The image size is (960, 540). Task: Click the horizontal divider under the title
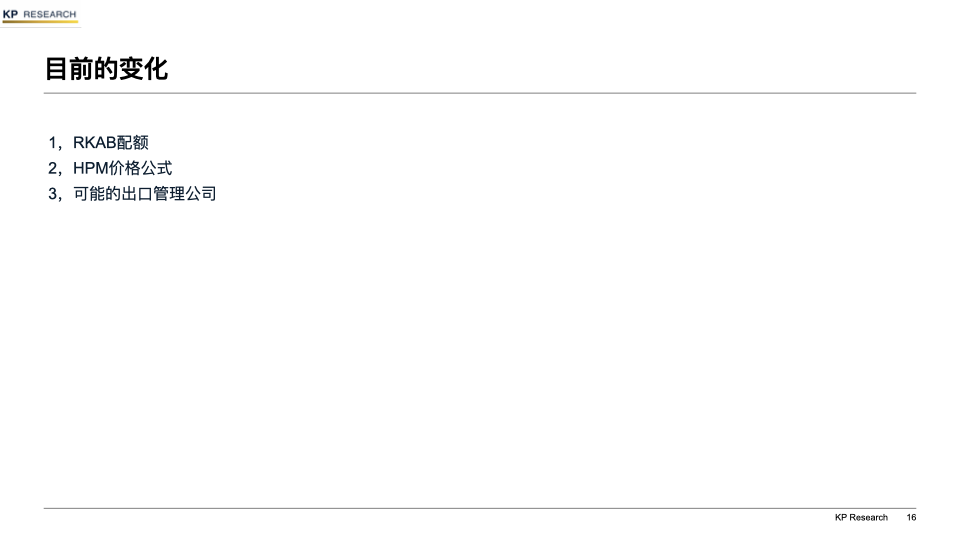pos(480,93)
